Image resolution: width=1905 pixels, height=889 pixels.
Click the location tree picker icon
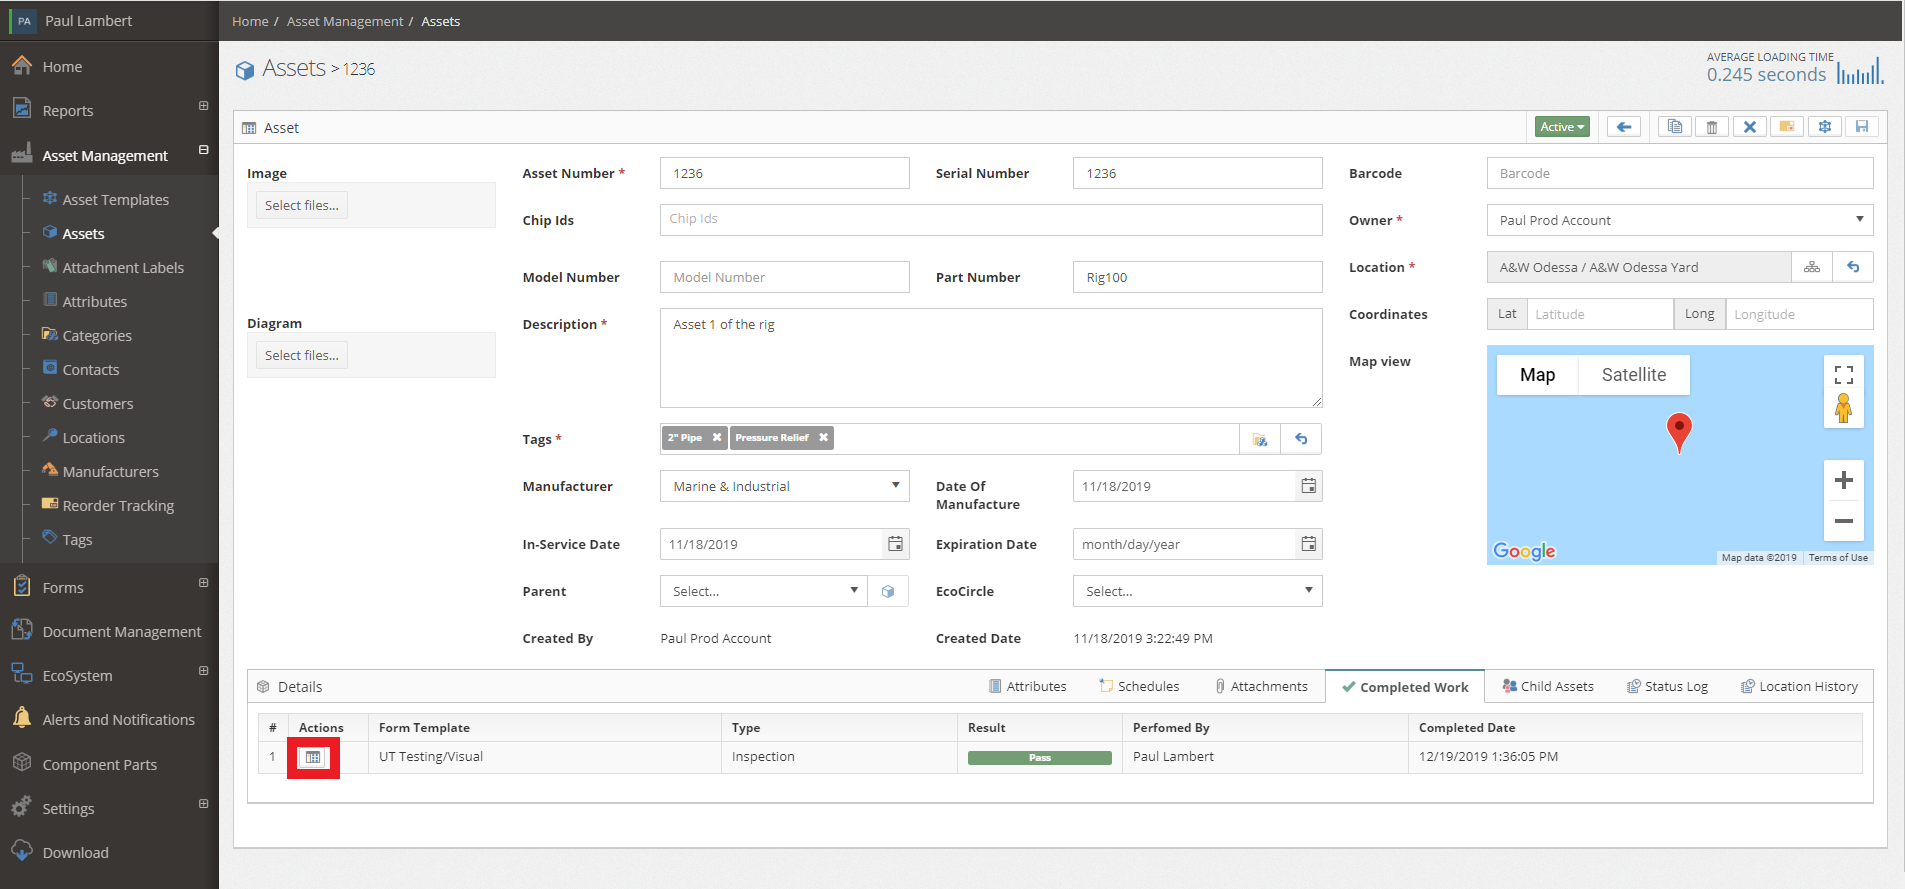1812,267
